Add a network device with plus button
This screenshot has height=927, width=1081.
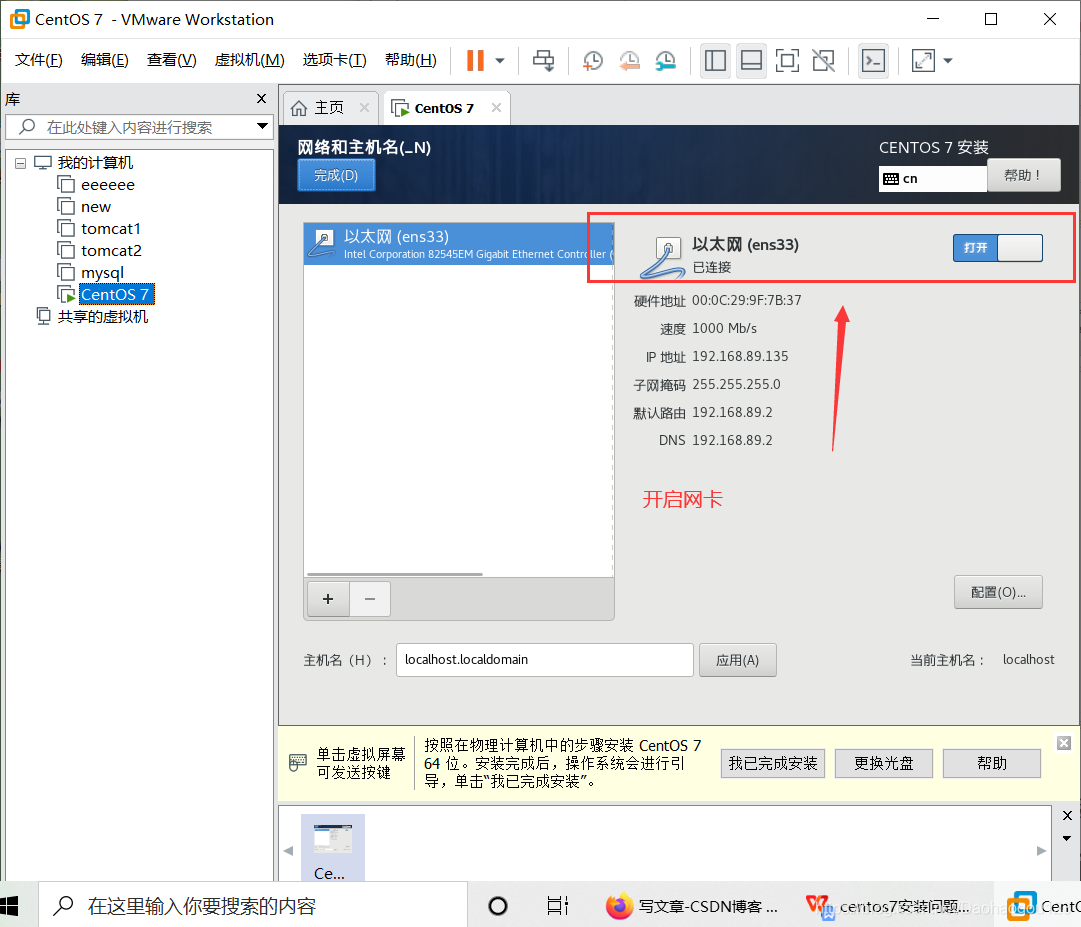click(x=328, y=599)
